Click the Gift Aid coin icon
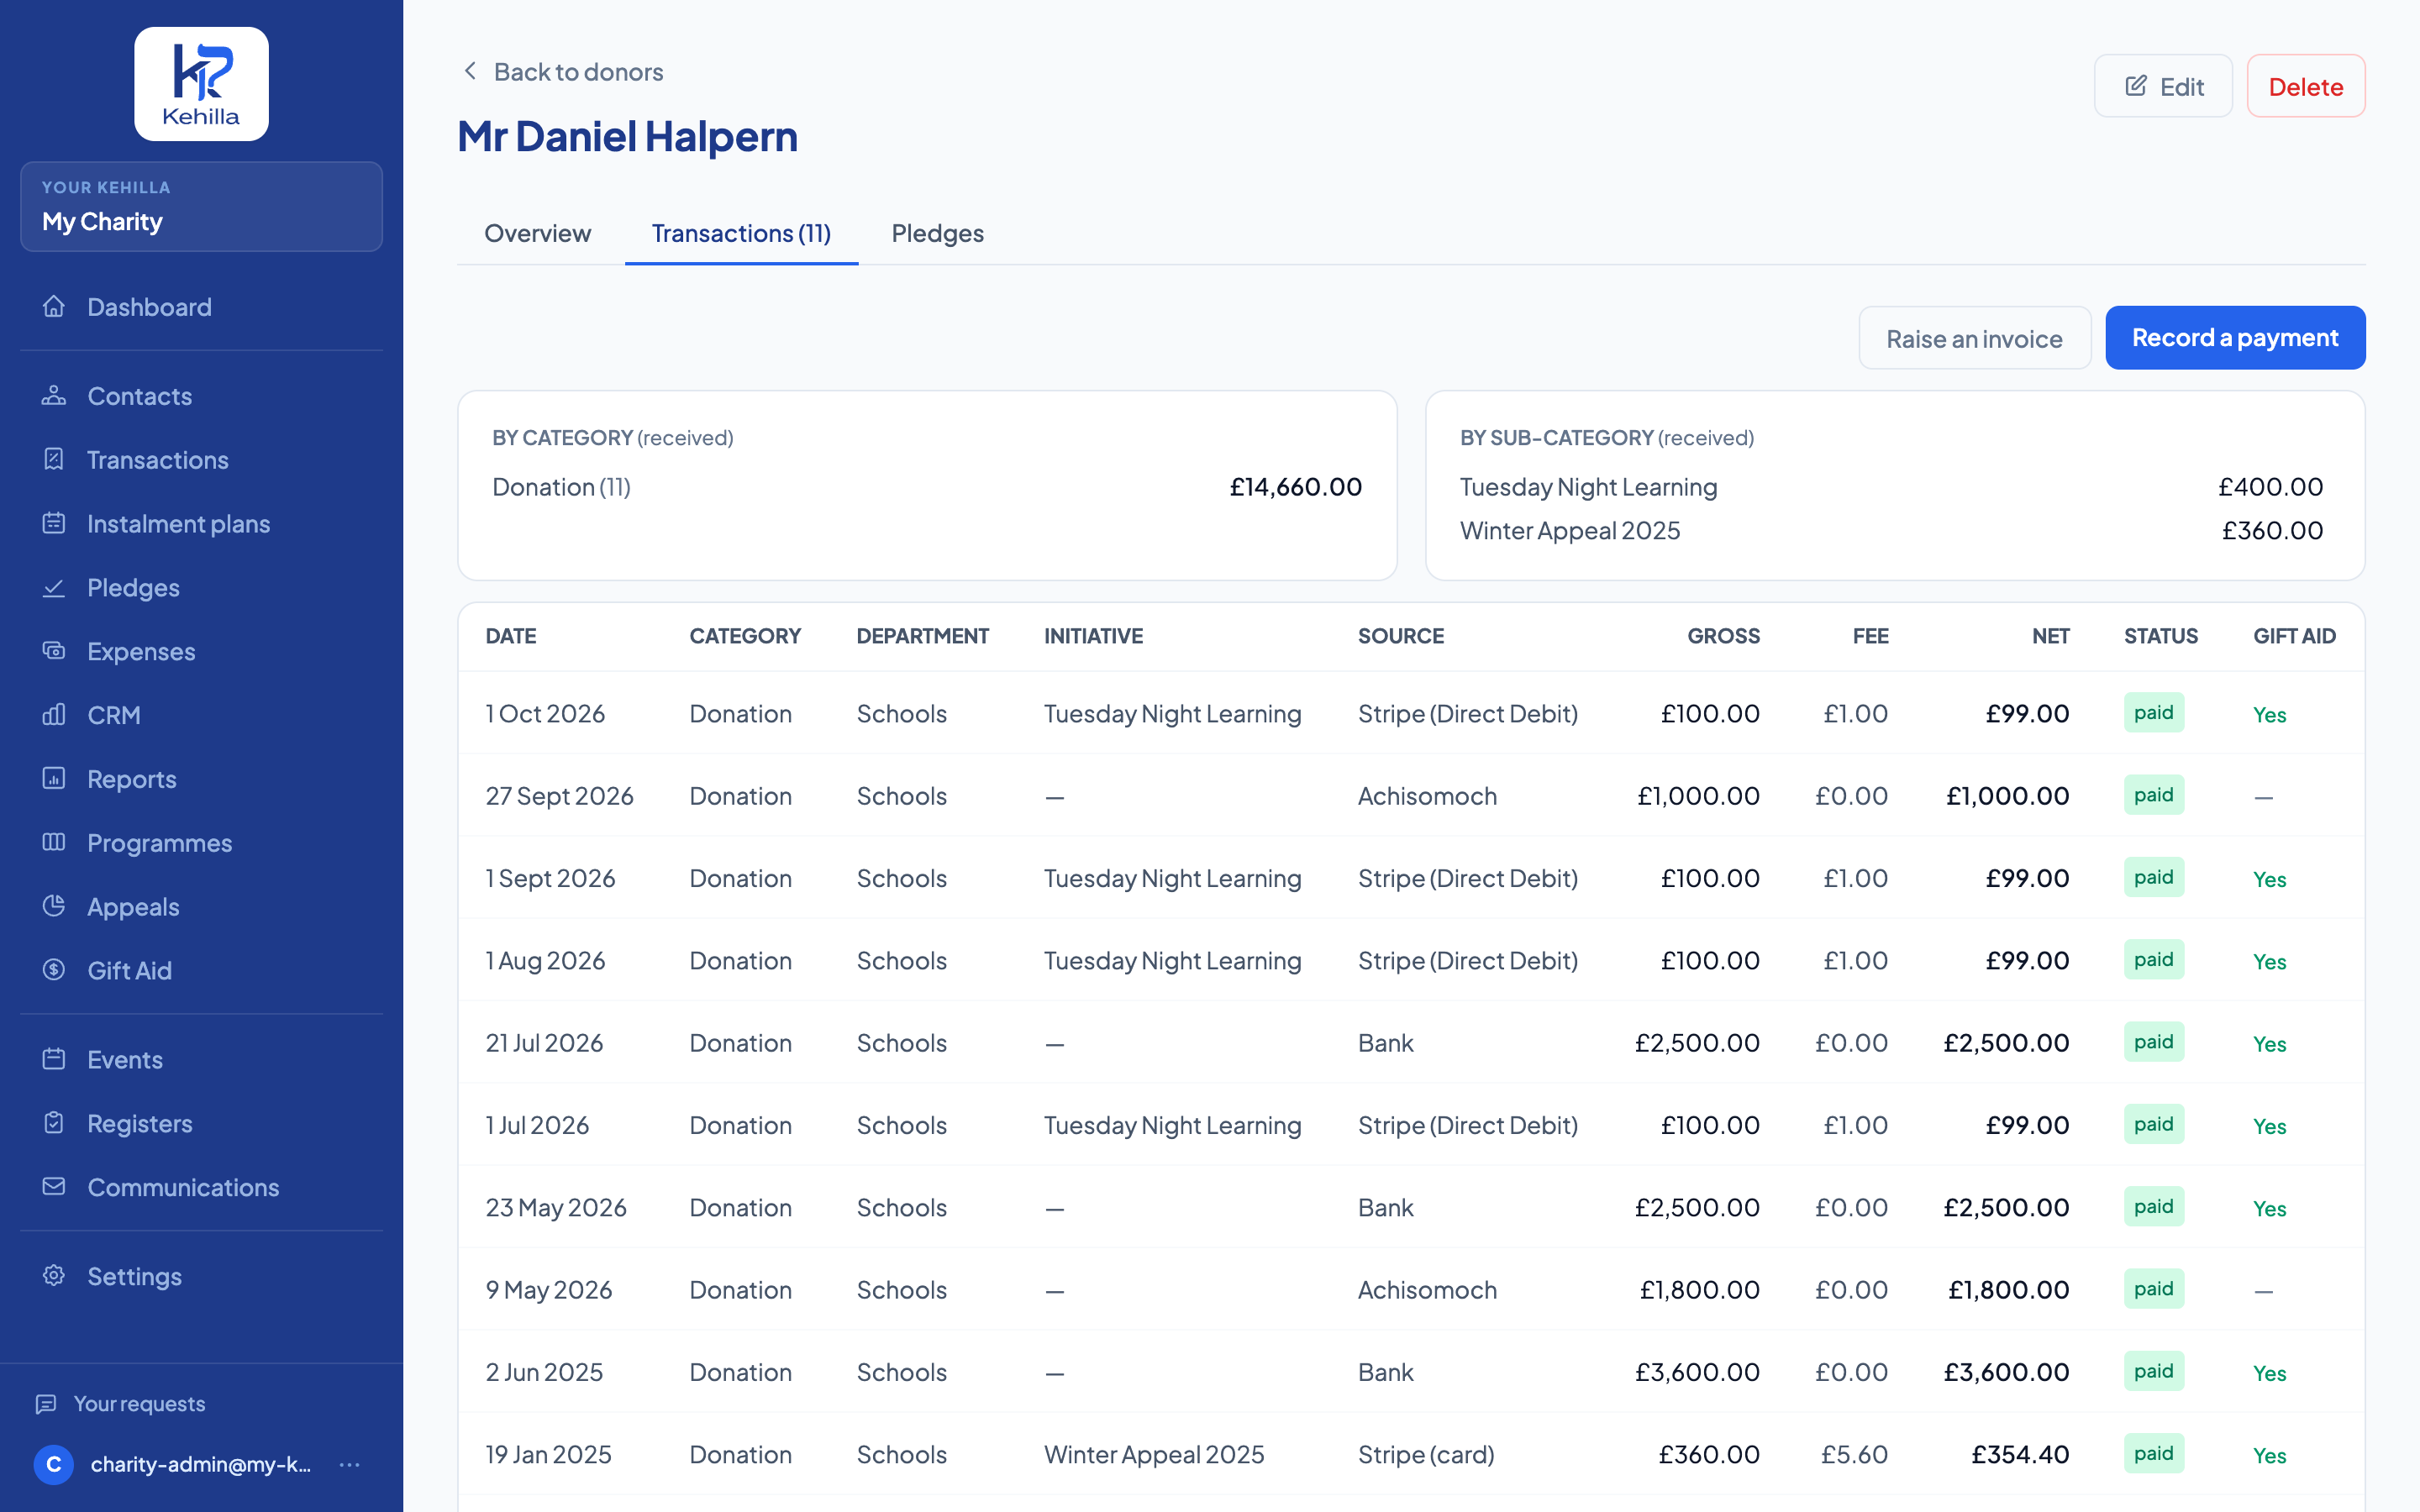 (54, 970)
